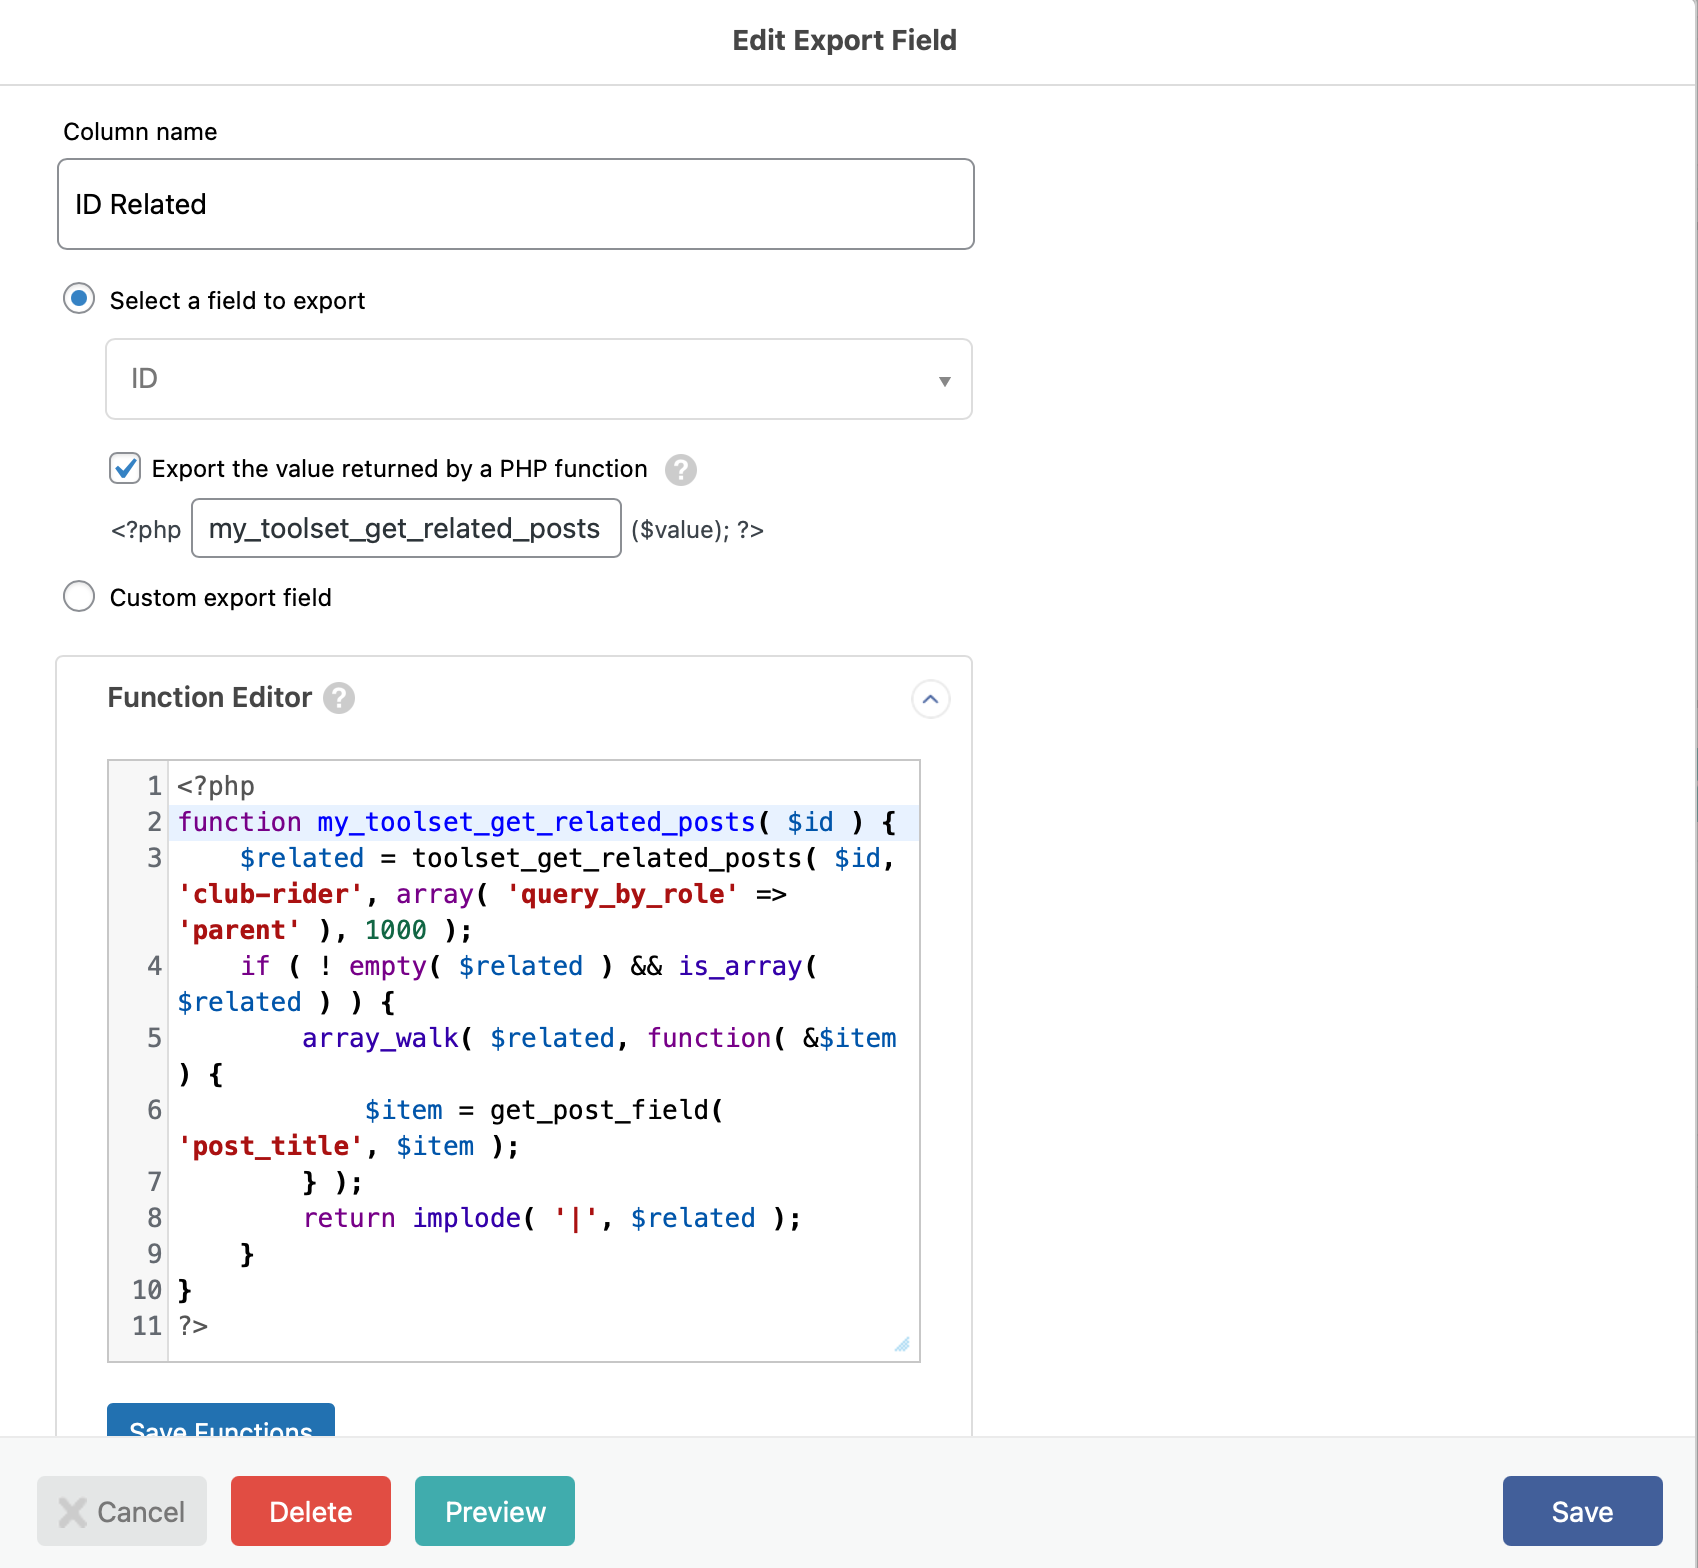
Task: Choose the Custom export field option
Action: coord(79,597)
